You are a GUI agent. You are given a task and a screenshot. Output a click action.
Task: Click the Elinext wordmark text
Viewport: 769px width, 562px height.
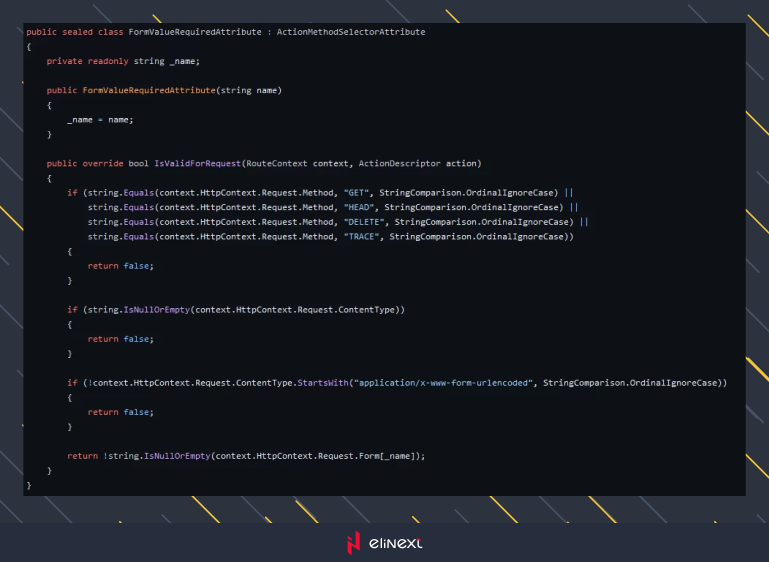coord(394,544)
